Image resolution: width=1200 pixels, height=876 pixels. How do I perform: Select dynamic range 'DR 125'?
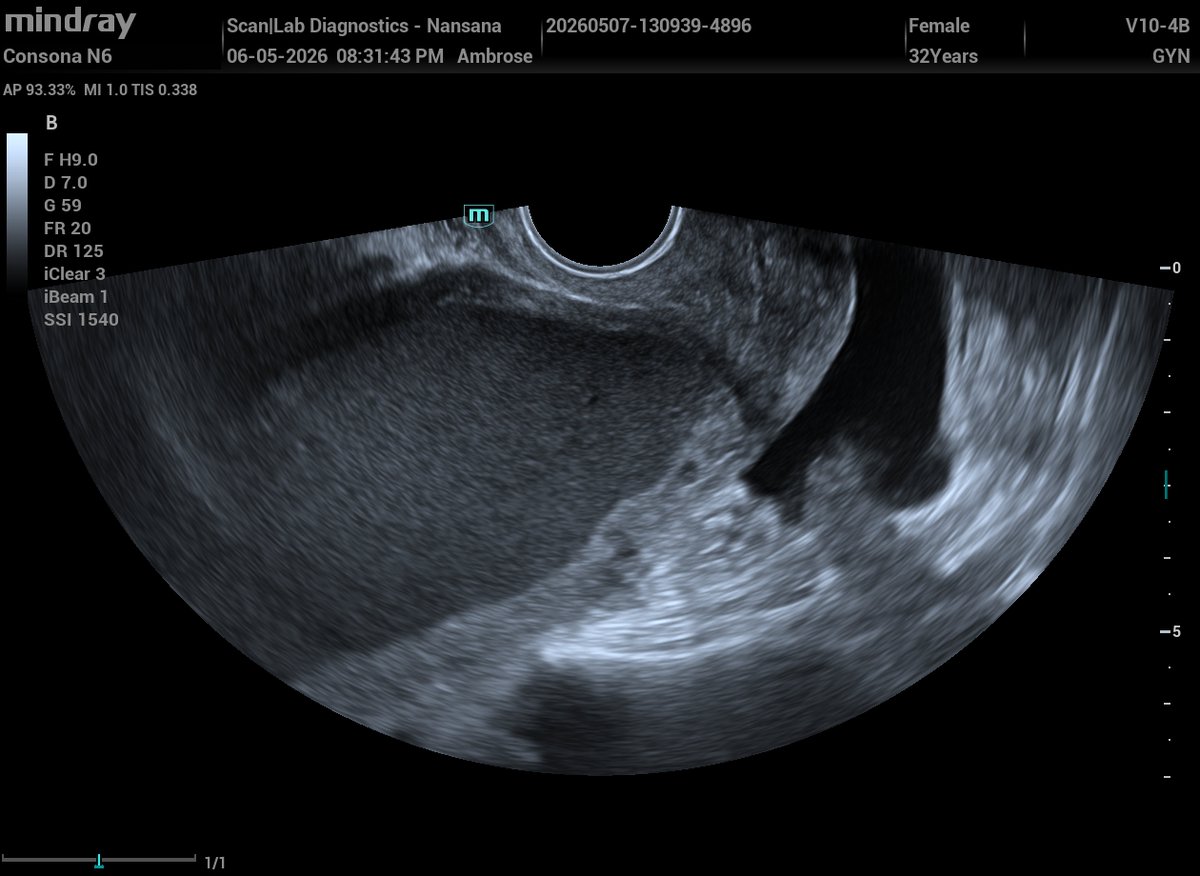[74, 251]
